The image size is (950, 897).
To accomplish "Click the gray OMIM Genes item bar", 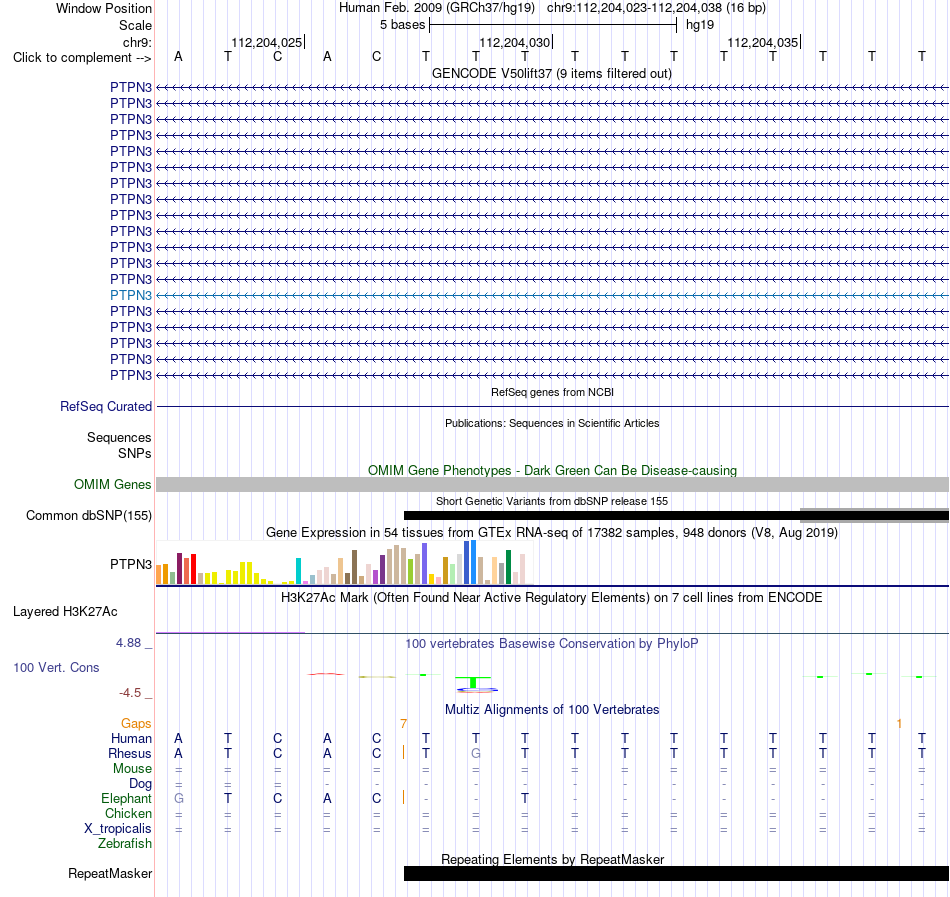I will [x=553, y=485].
